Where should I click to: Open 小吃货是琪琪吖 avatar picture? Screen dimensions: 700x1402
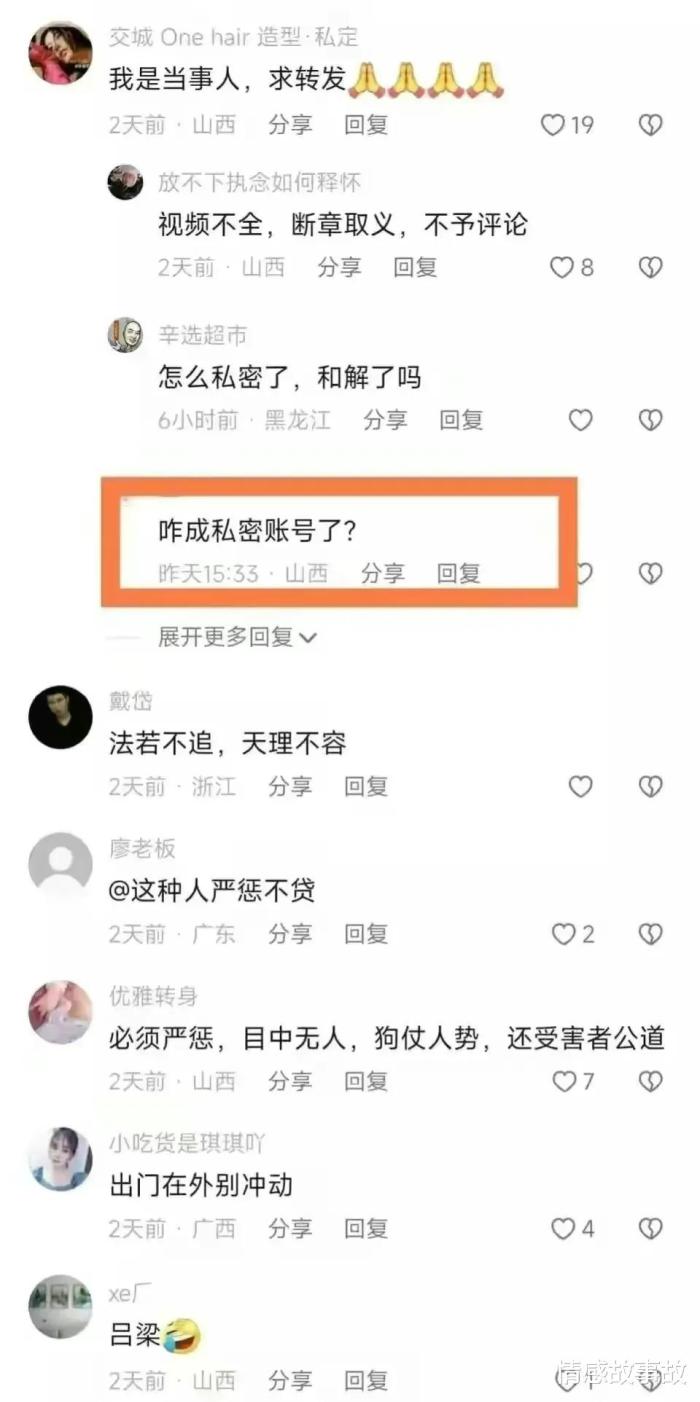pyautogui.click(x=60, y=1159)
